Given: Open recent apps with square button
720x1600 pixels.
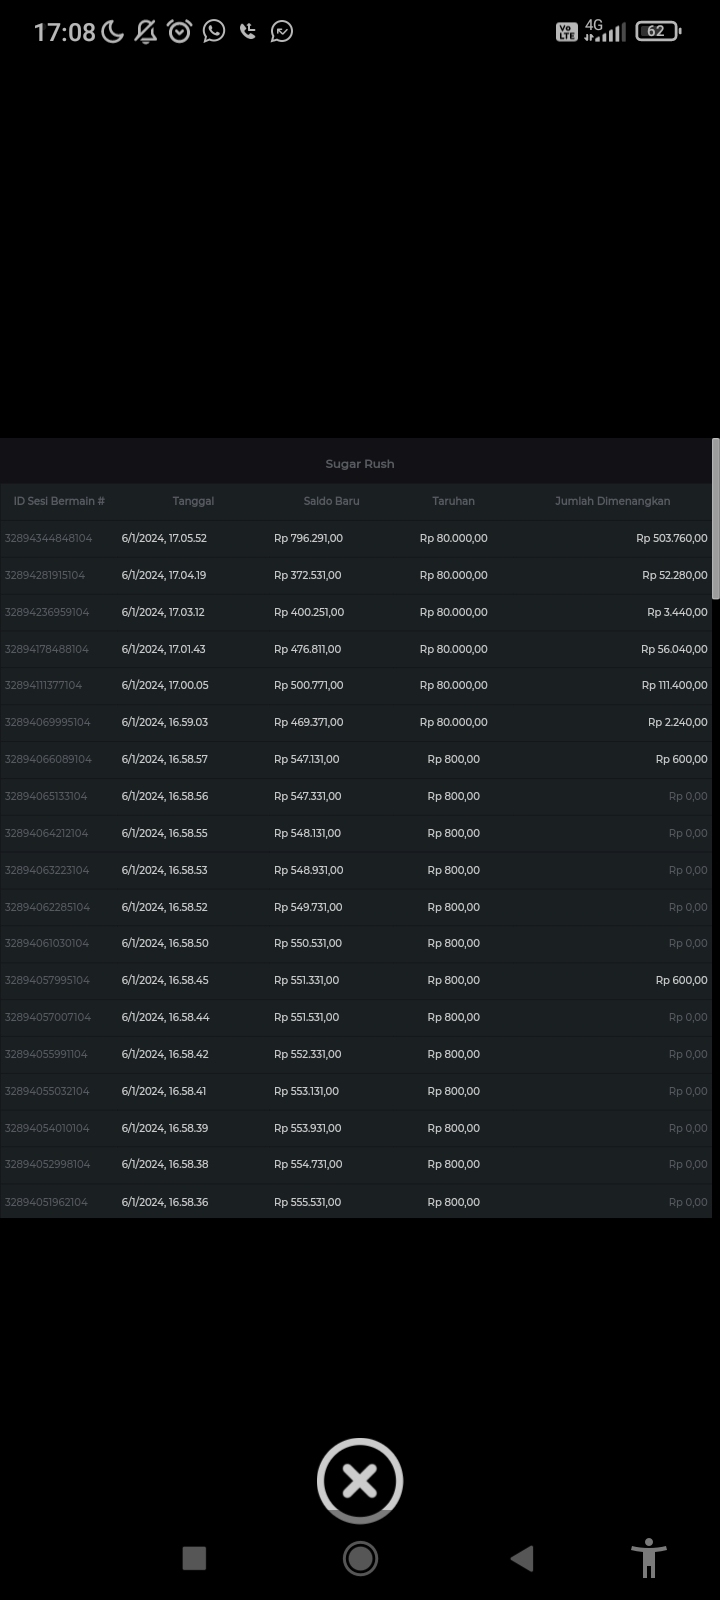Looking at the screenshot, I should point(194,1558).
